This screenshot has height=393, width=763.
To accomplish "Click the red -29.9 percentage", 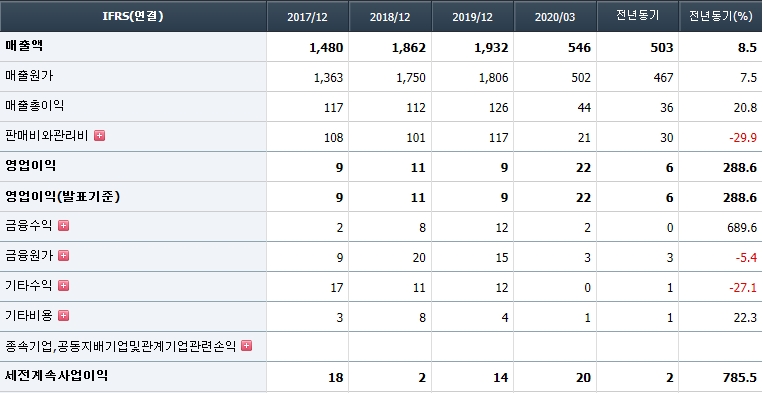I will 743,138.
